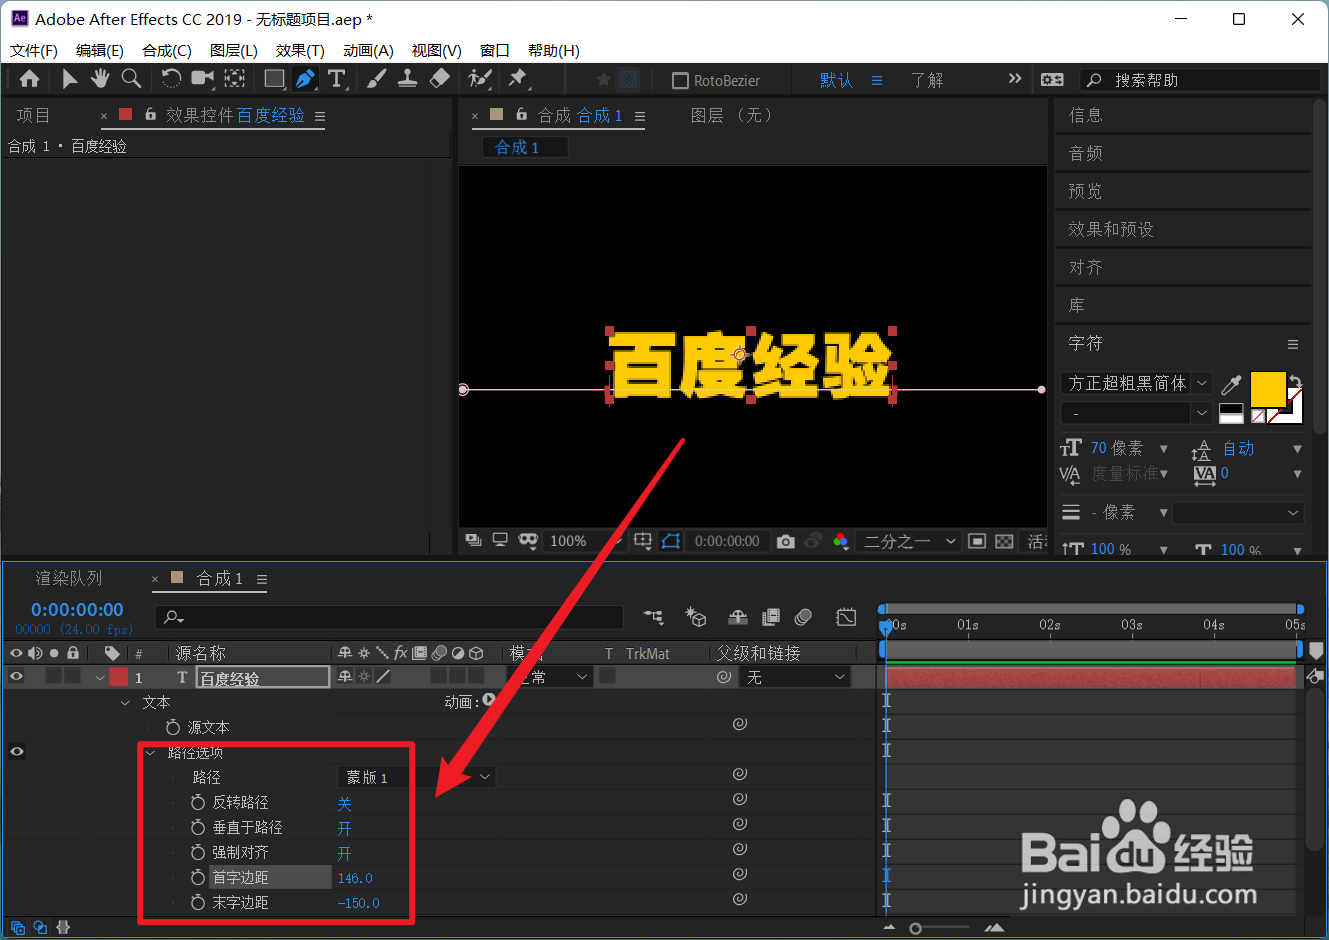Viewport: 1329px width, 940px height.
Task: Select the Type text tool
Action: (x=337, y=79)
